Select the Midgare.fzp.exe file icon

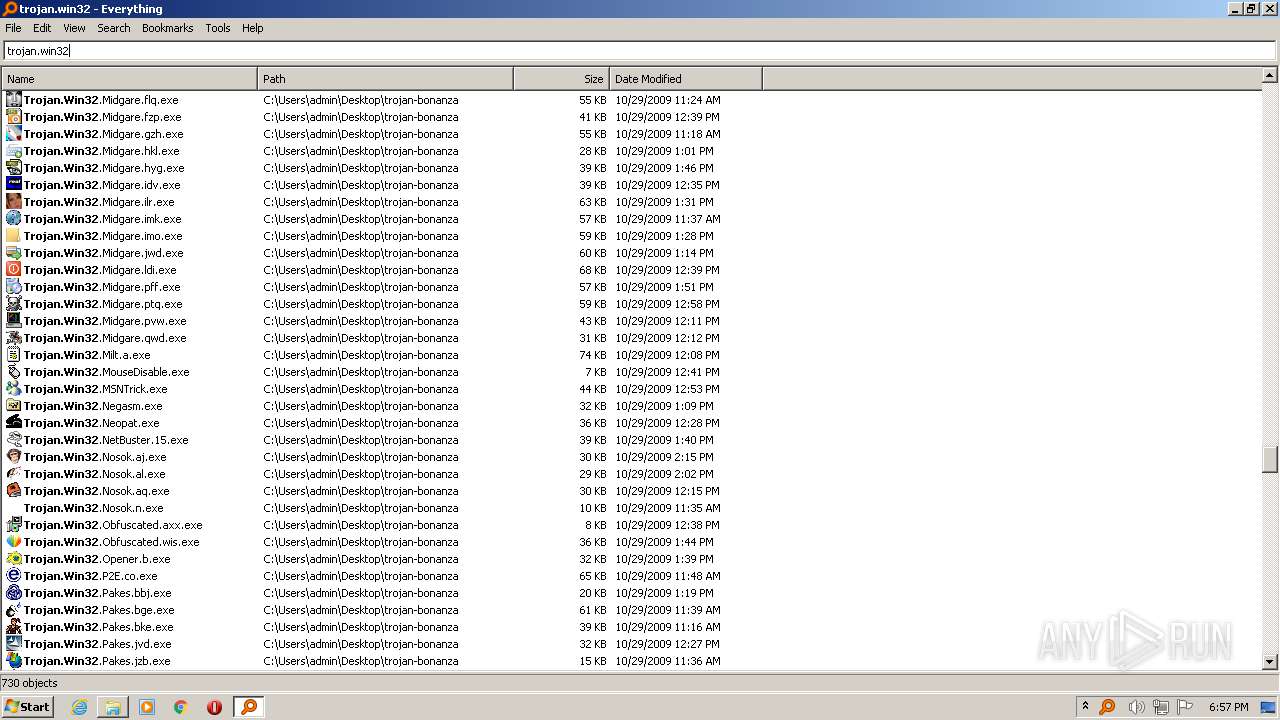[x=14, y=117]
